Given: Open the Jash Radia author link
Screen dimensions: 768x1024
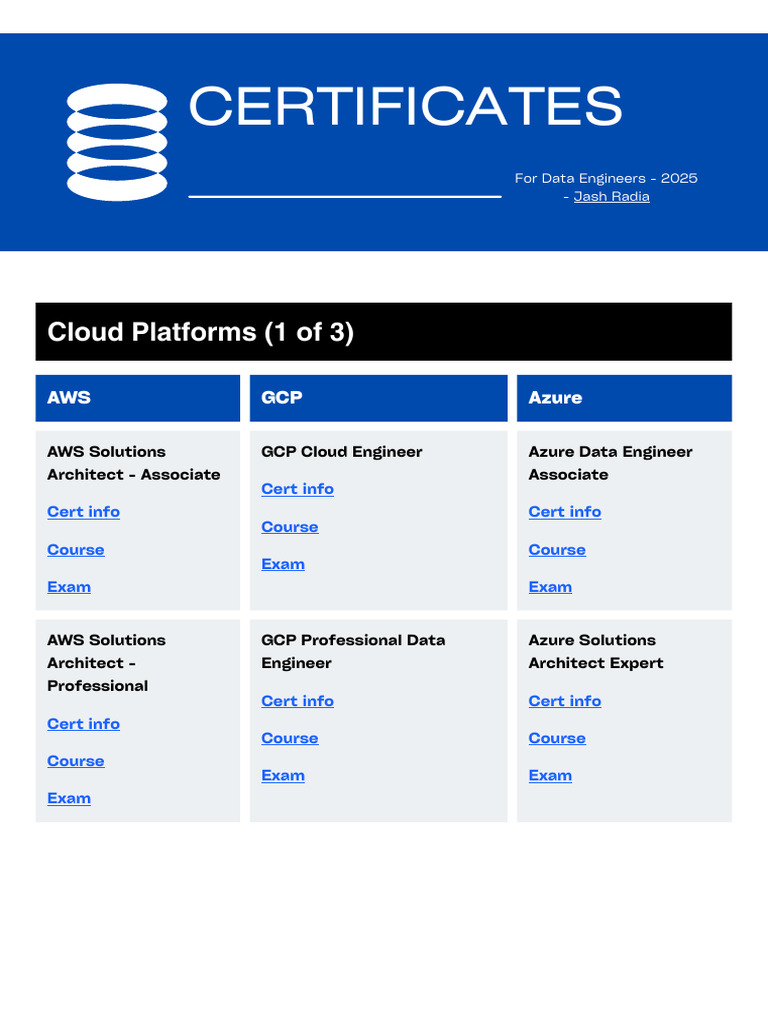Looking at the screenshot, I should (x=611, y=197).
